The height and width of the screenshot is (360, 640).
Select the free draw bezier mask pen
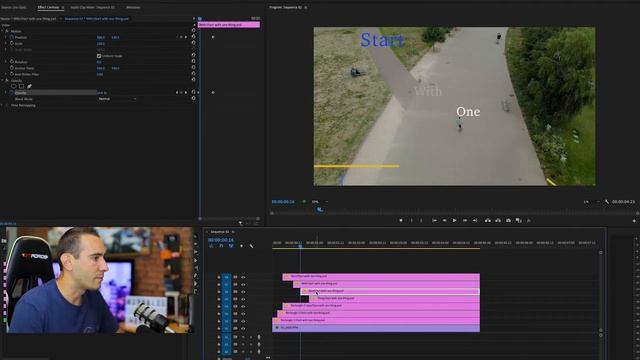tap(29, 86)
